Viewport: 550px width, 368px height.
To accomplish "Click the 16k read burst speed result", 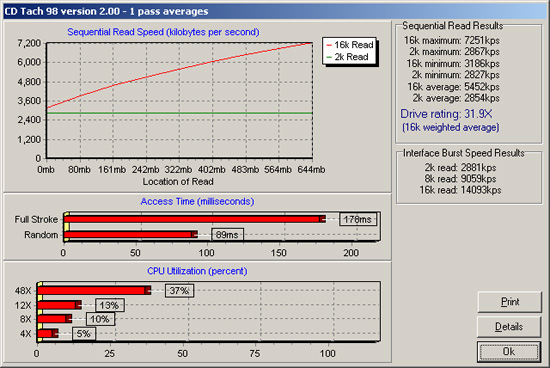I will 460,190.
